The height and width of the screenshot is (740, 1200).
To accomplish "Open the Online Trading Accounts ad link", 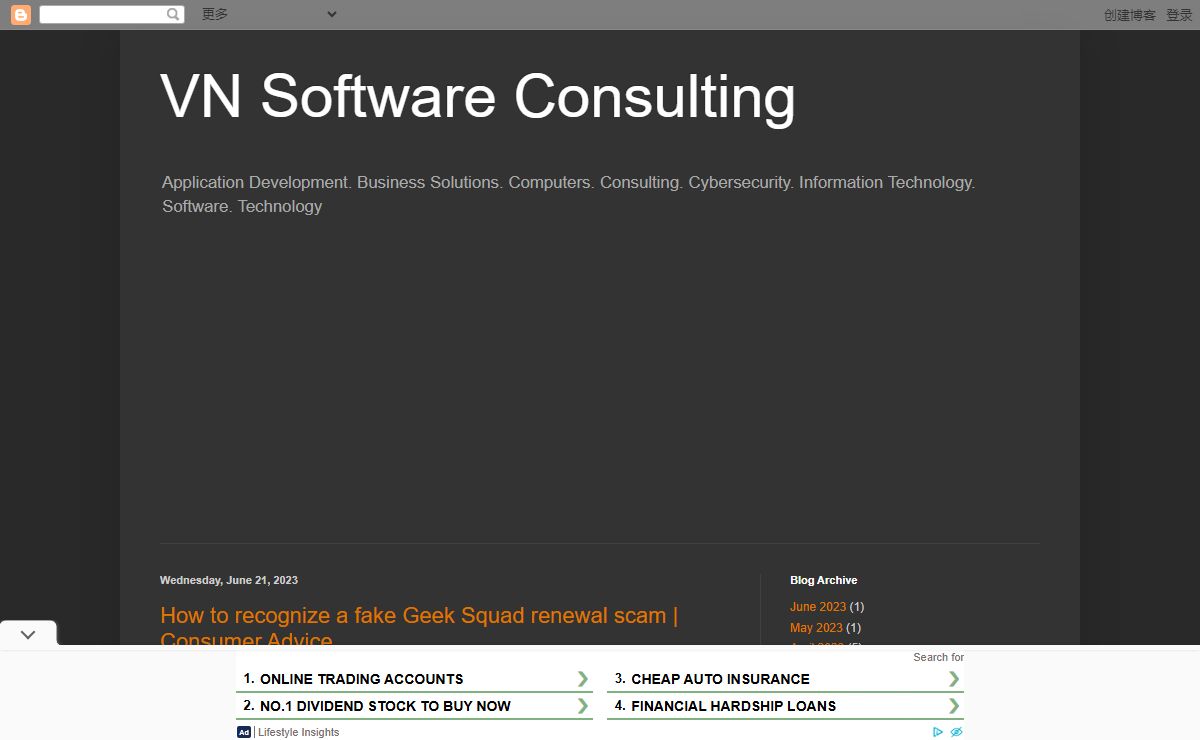I will tap(361, 679).
